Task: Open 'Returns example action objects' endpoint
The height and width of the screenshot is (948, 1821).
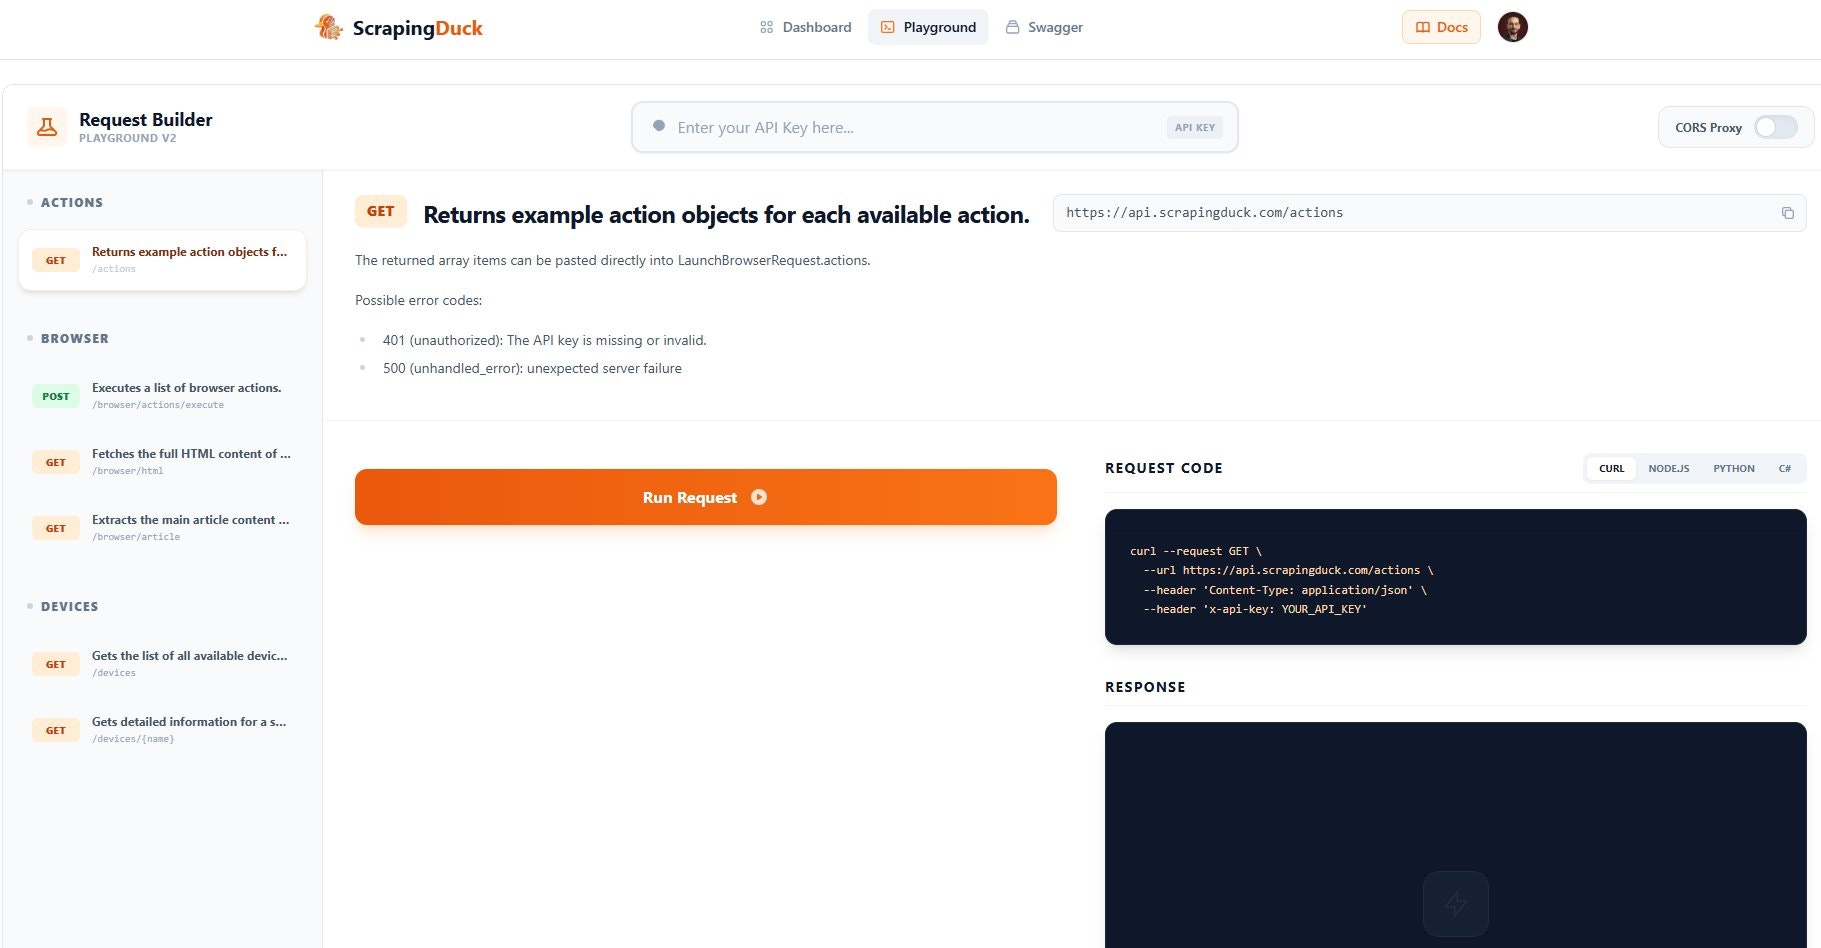Action: 162,260
